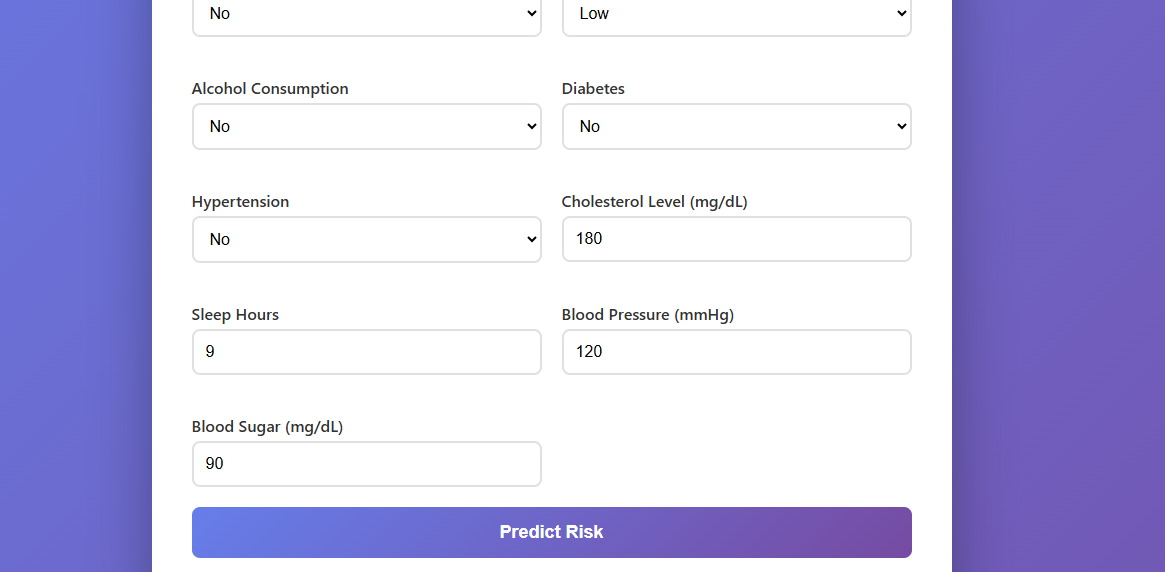1165x572 pixels.
Task: Click the Hypertension label text
Action: pyautogui.click(x=240, y=202)
